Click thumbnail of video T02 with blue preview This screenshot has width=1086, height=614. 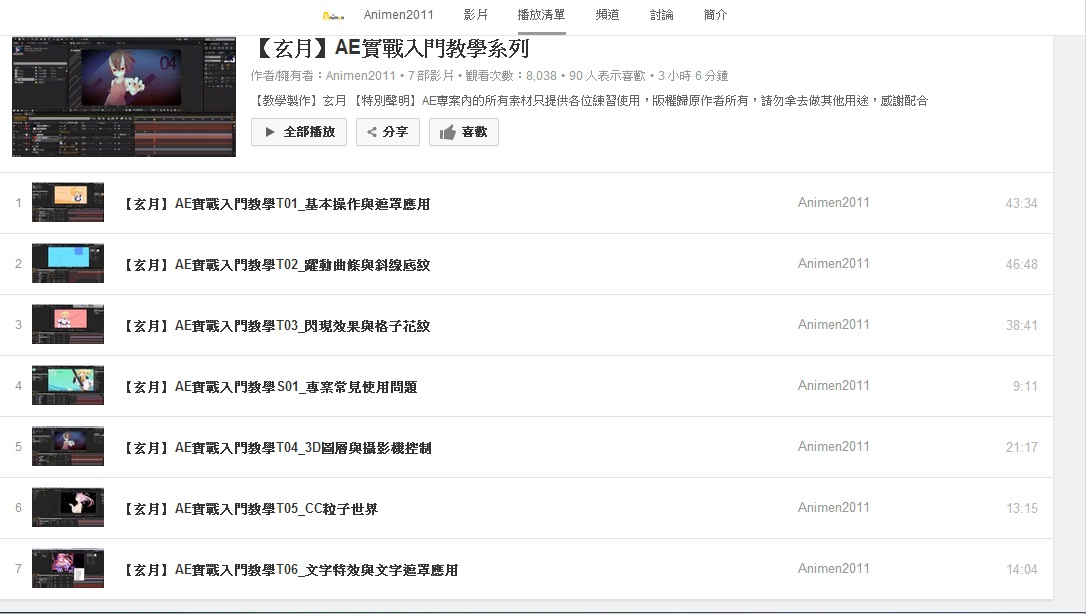click(68, 264)
